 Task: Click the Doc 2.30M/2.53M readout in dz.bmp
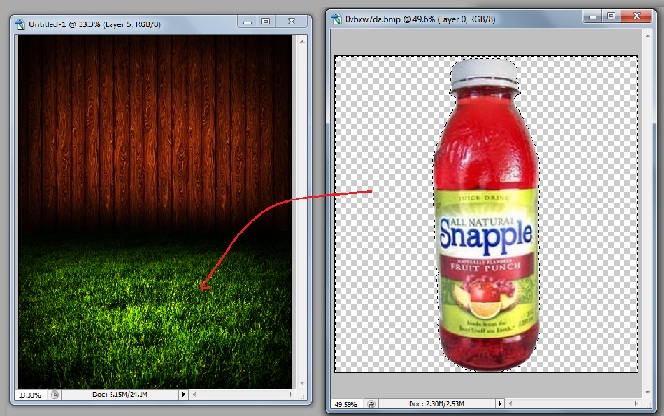pos(436,404)
